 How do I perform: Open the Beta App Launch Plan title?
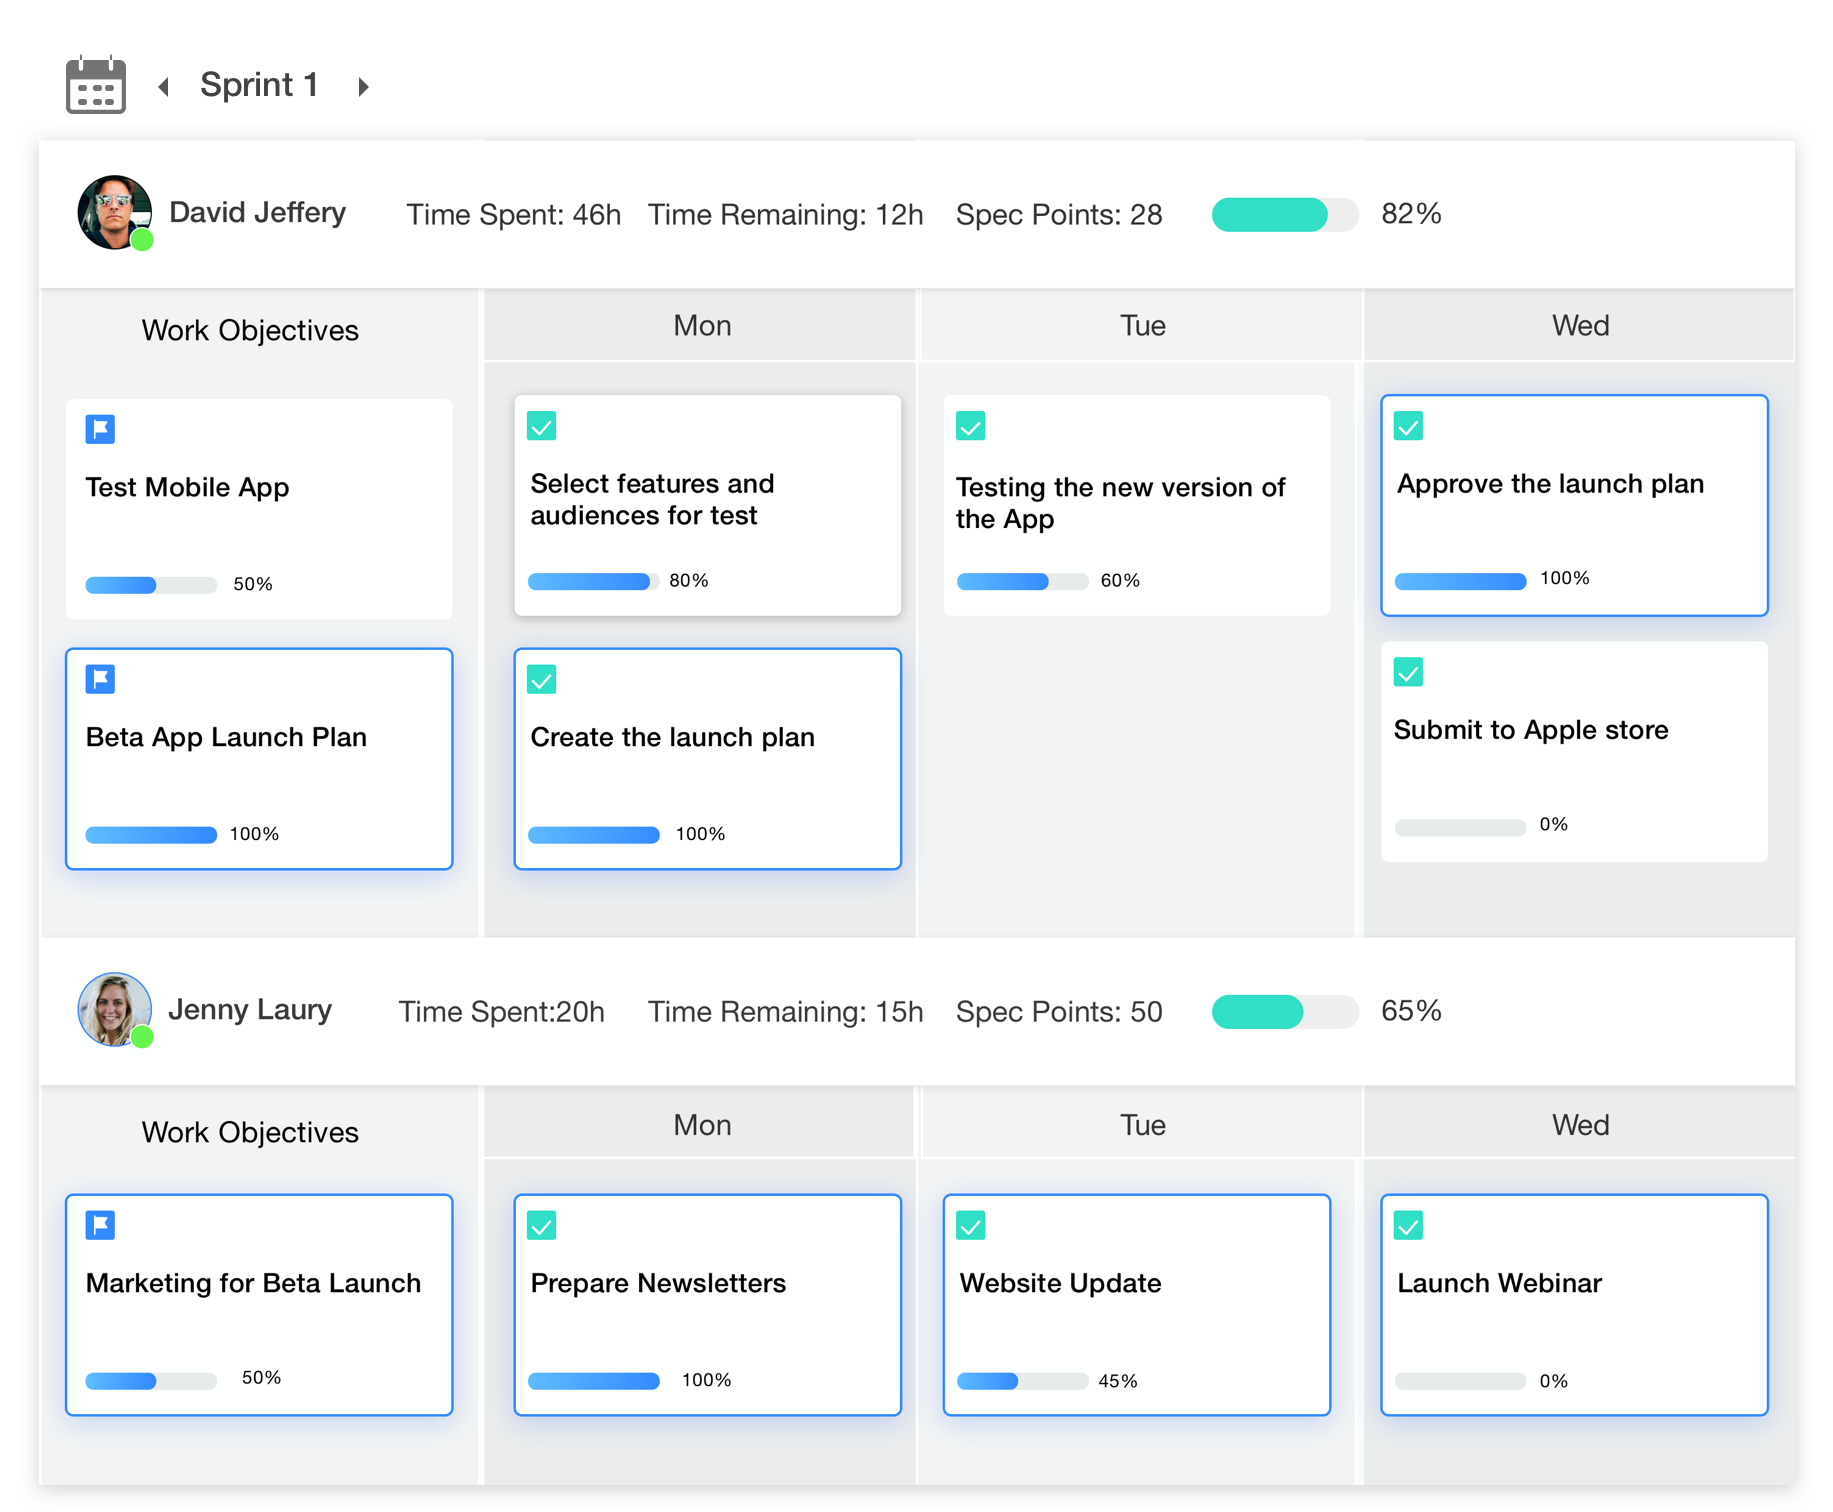click(226, 738)
